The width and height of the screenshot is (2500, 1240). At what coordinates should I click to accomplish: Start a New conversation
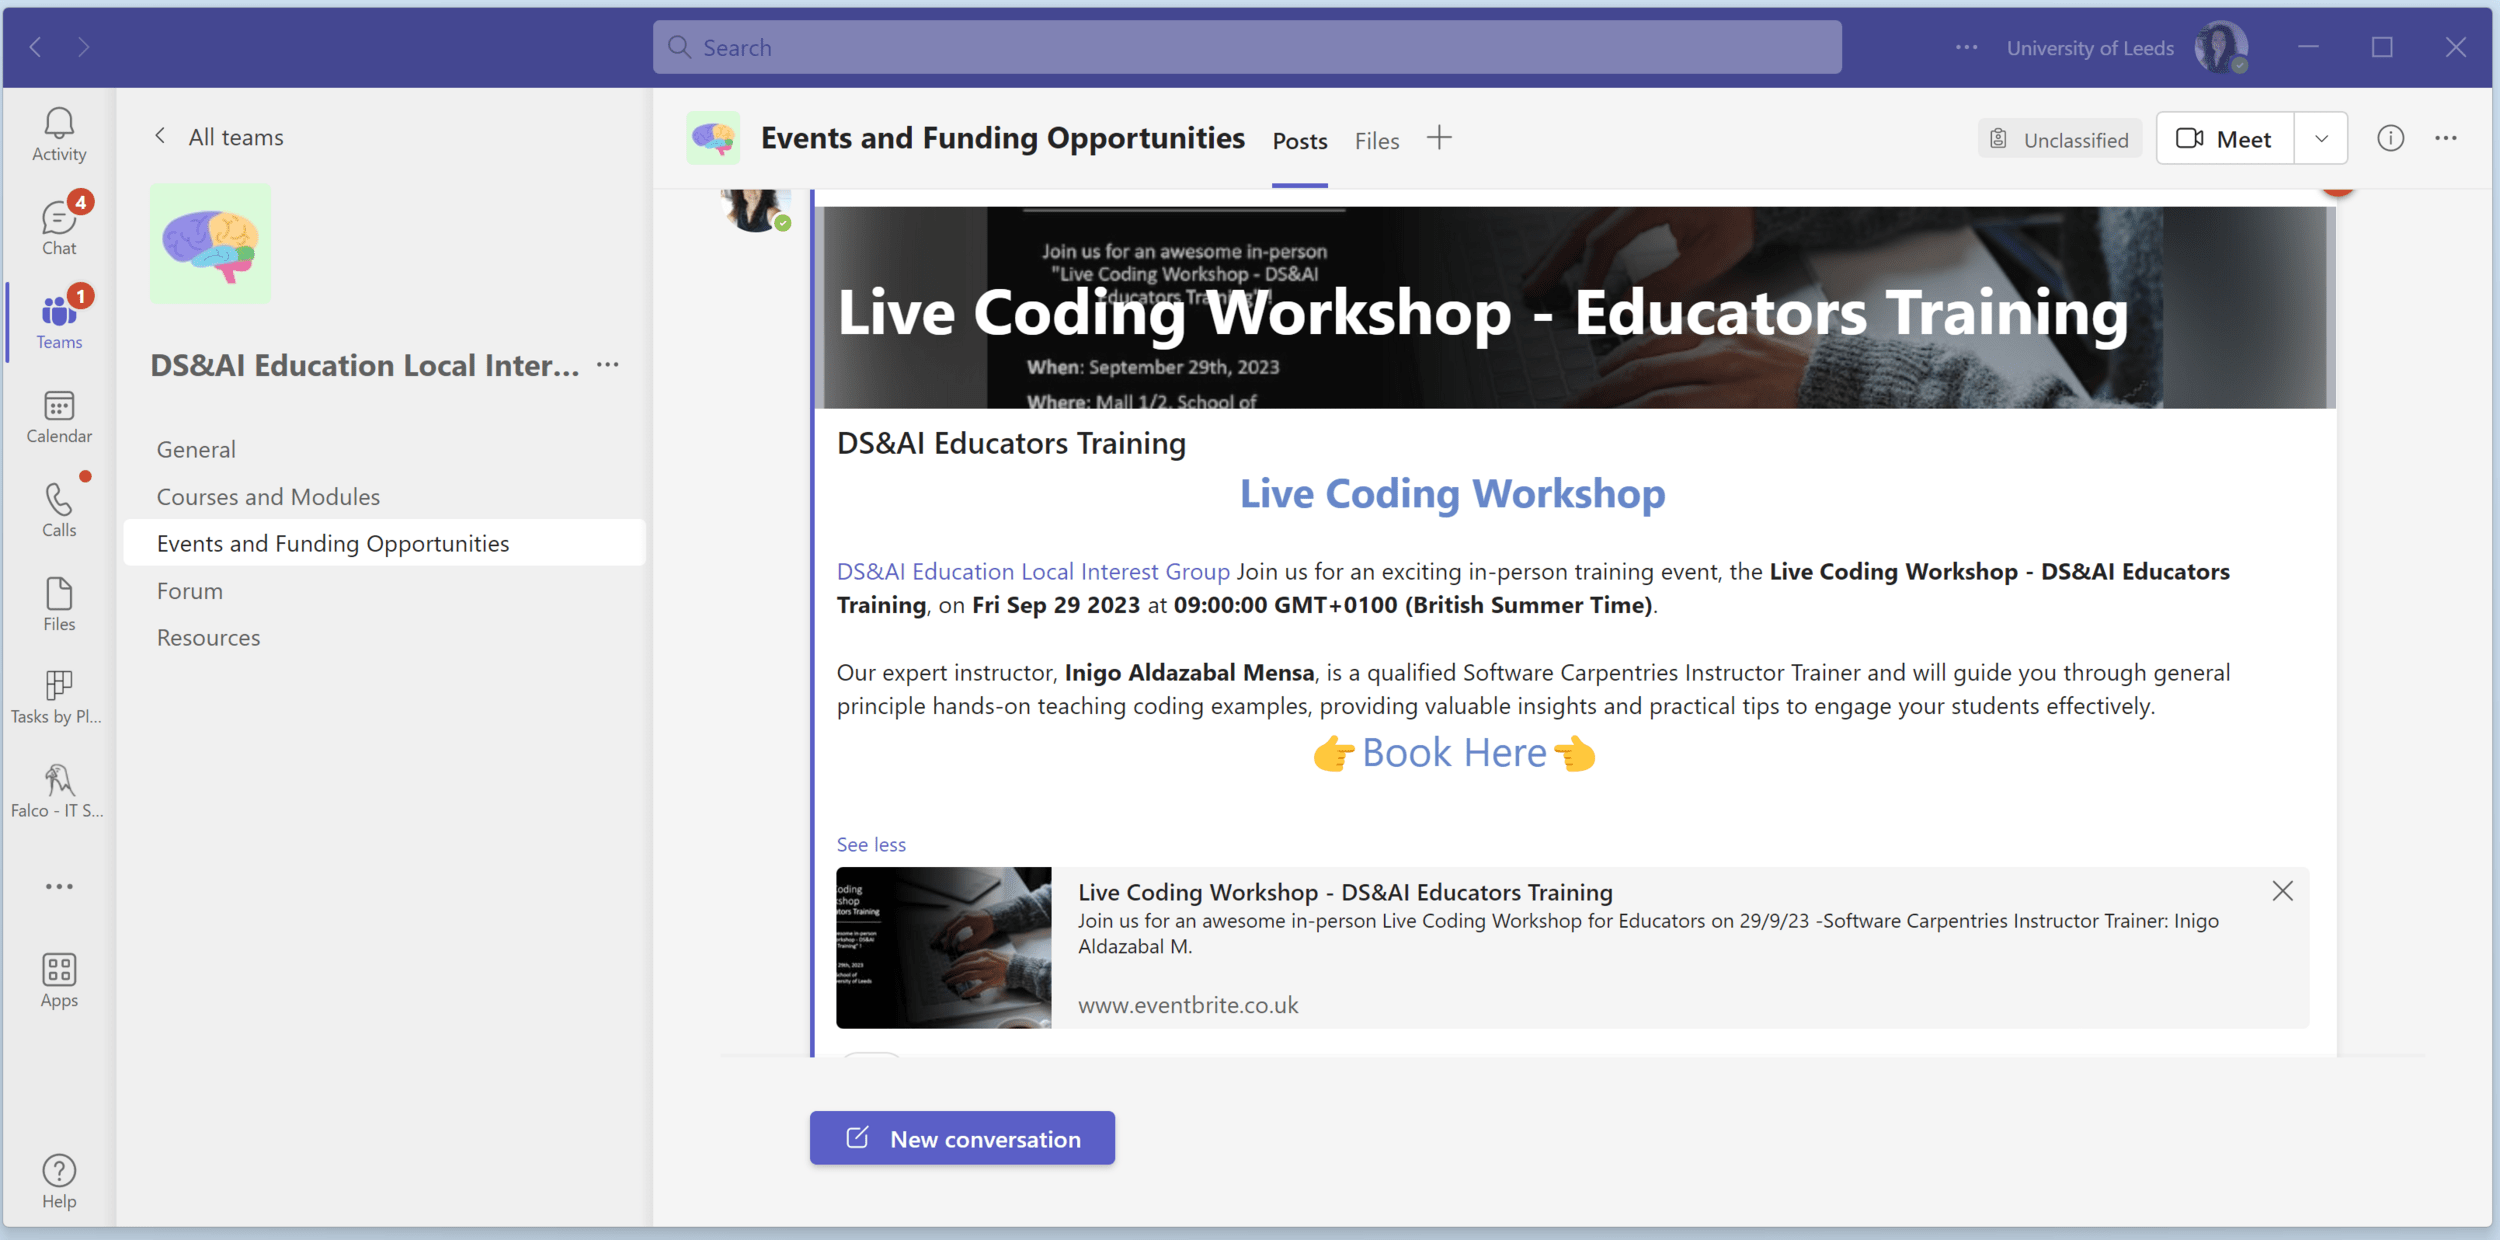pyautogui.click(x=962, y=1138)
